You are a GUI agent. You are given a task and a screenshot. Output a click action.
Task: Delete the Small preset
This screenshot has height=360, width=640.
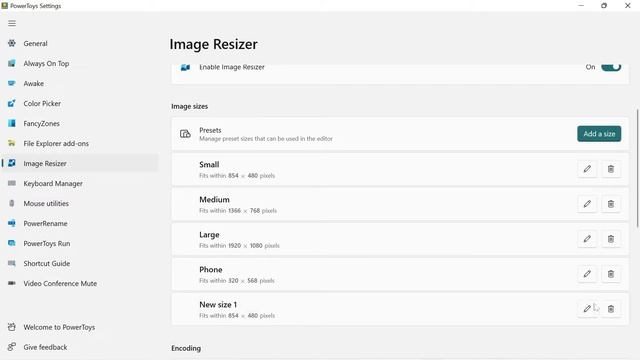click(611, 169)
